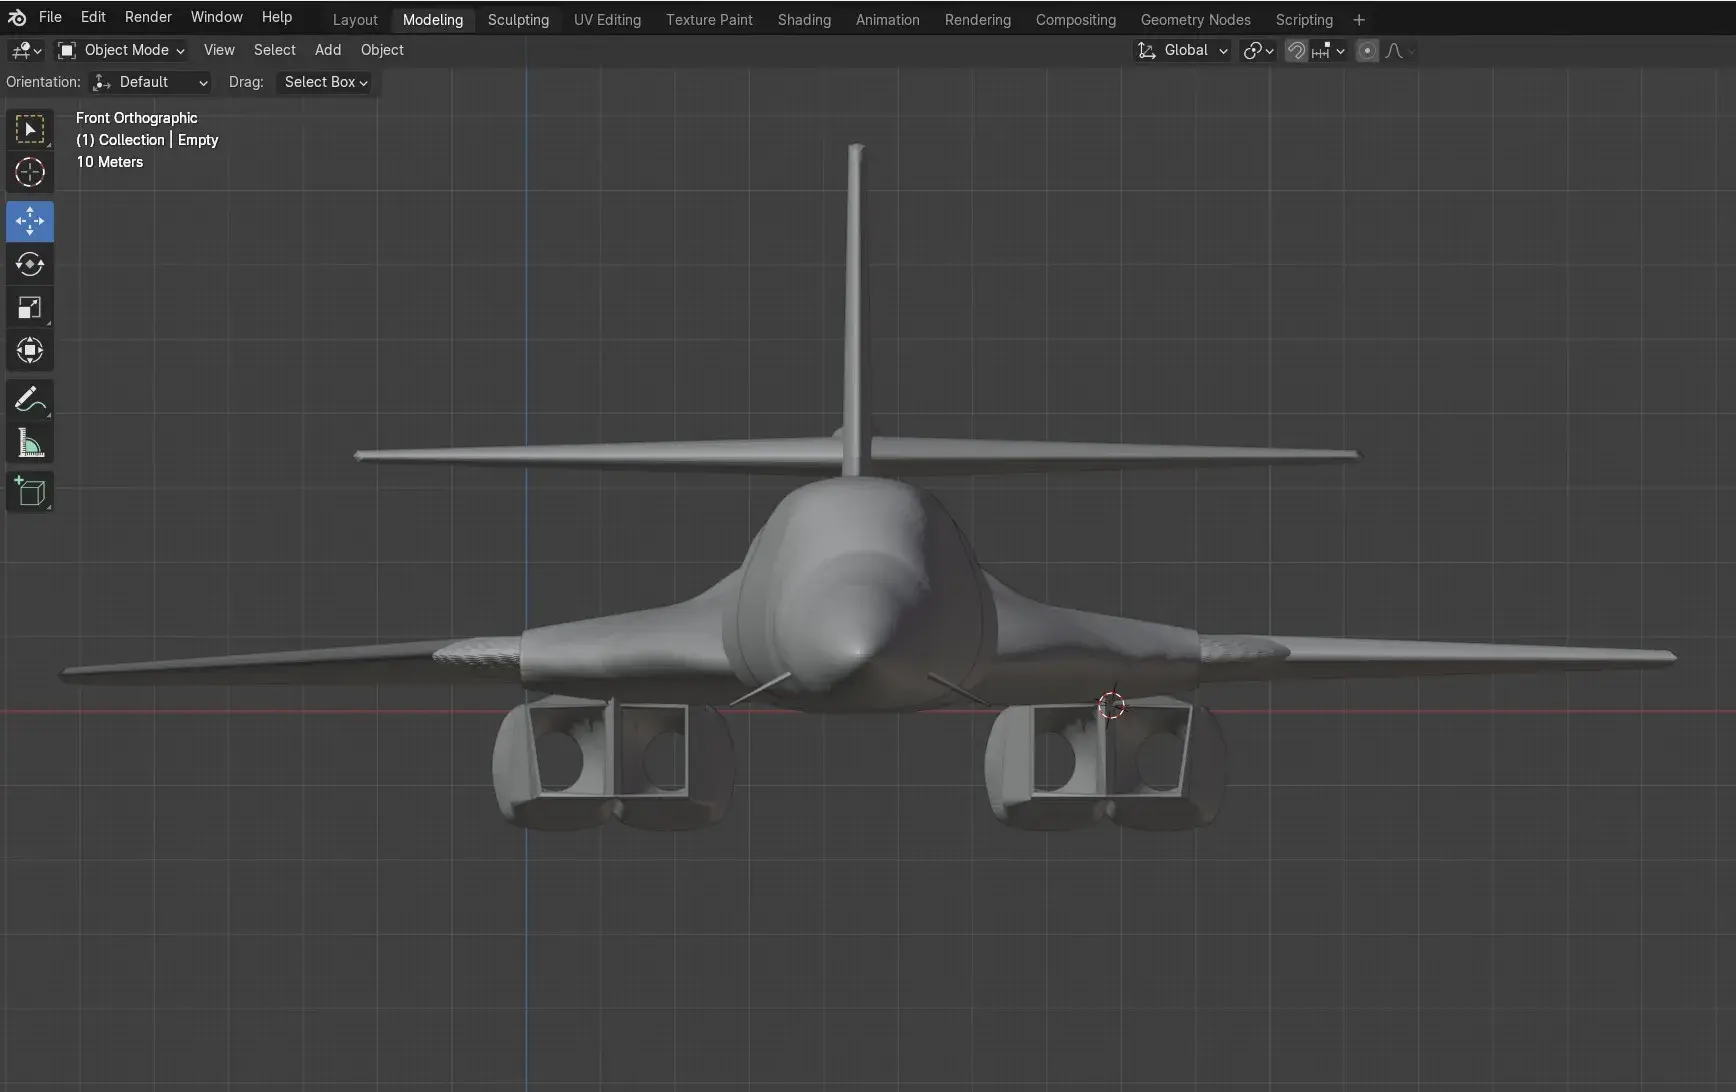Click the Blender logo icon
The width and height of the screenshot is (1736, 1092).
pyautogui.click(x=17, y=18)
